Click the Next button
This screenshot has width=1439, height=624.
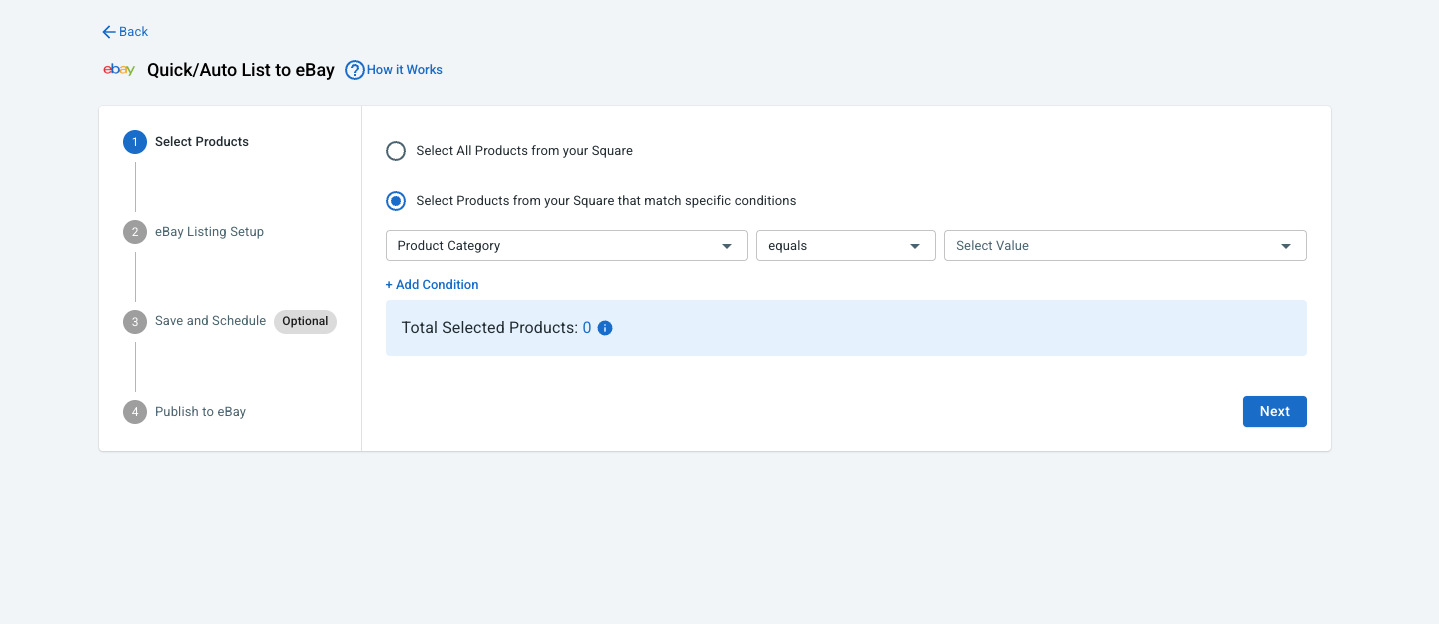pos(1275,412)
